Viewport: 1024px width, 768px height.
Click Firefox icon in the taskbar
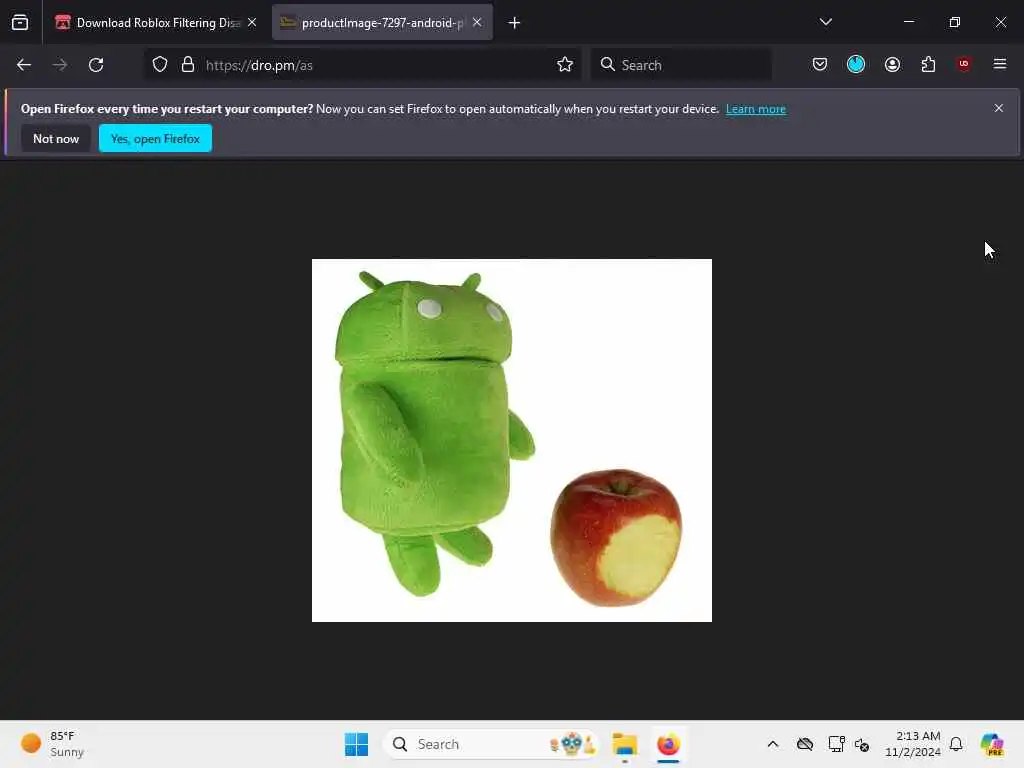(x=668, y=744)
